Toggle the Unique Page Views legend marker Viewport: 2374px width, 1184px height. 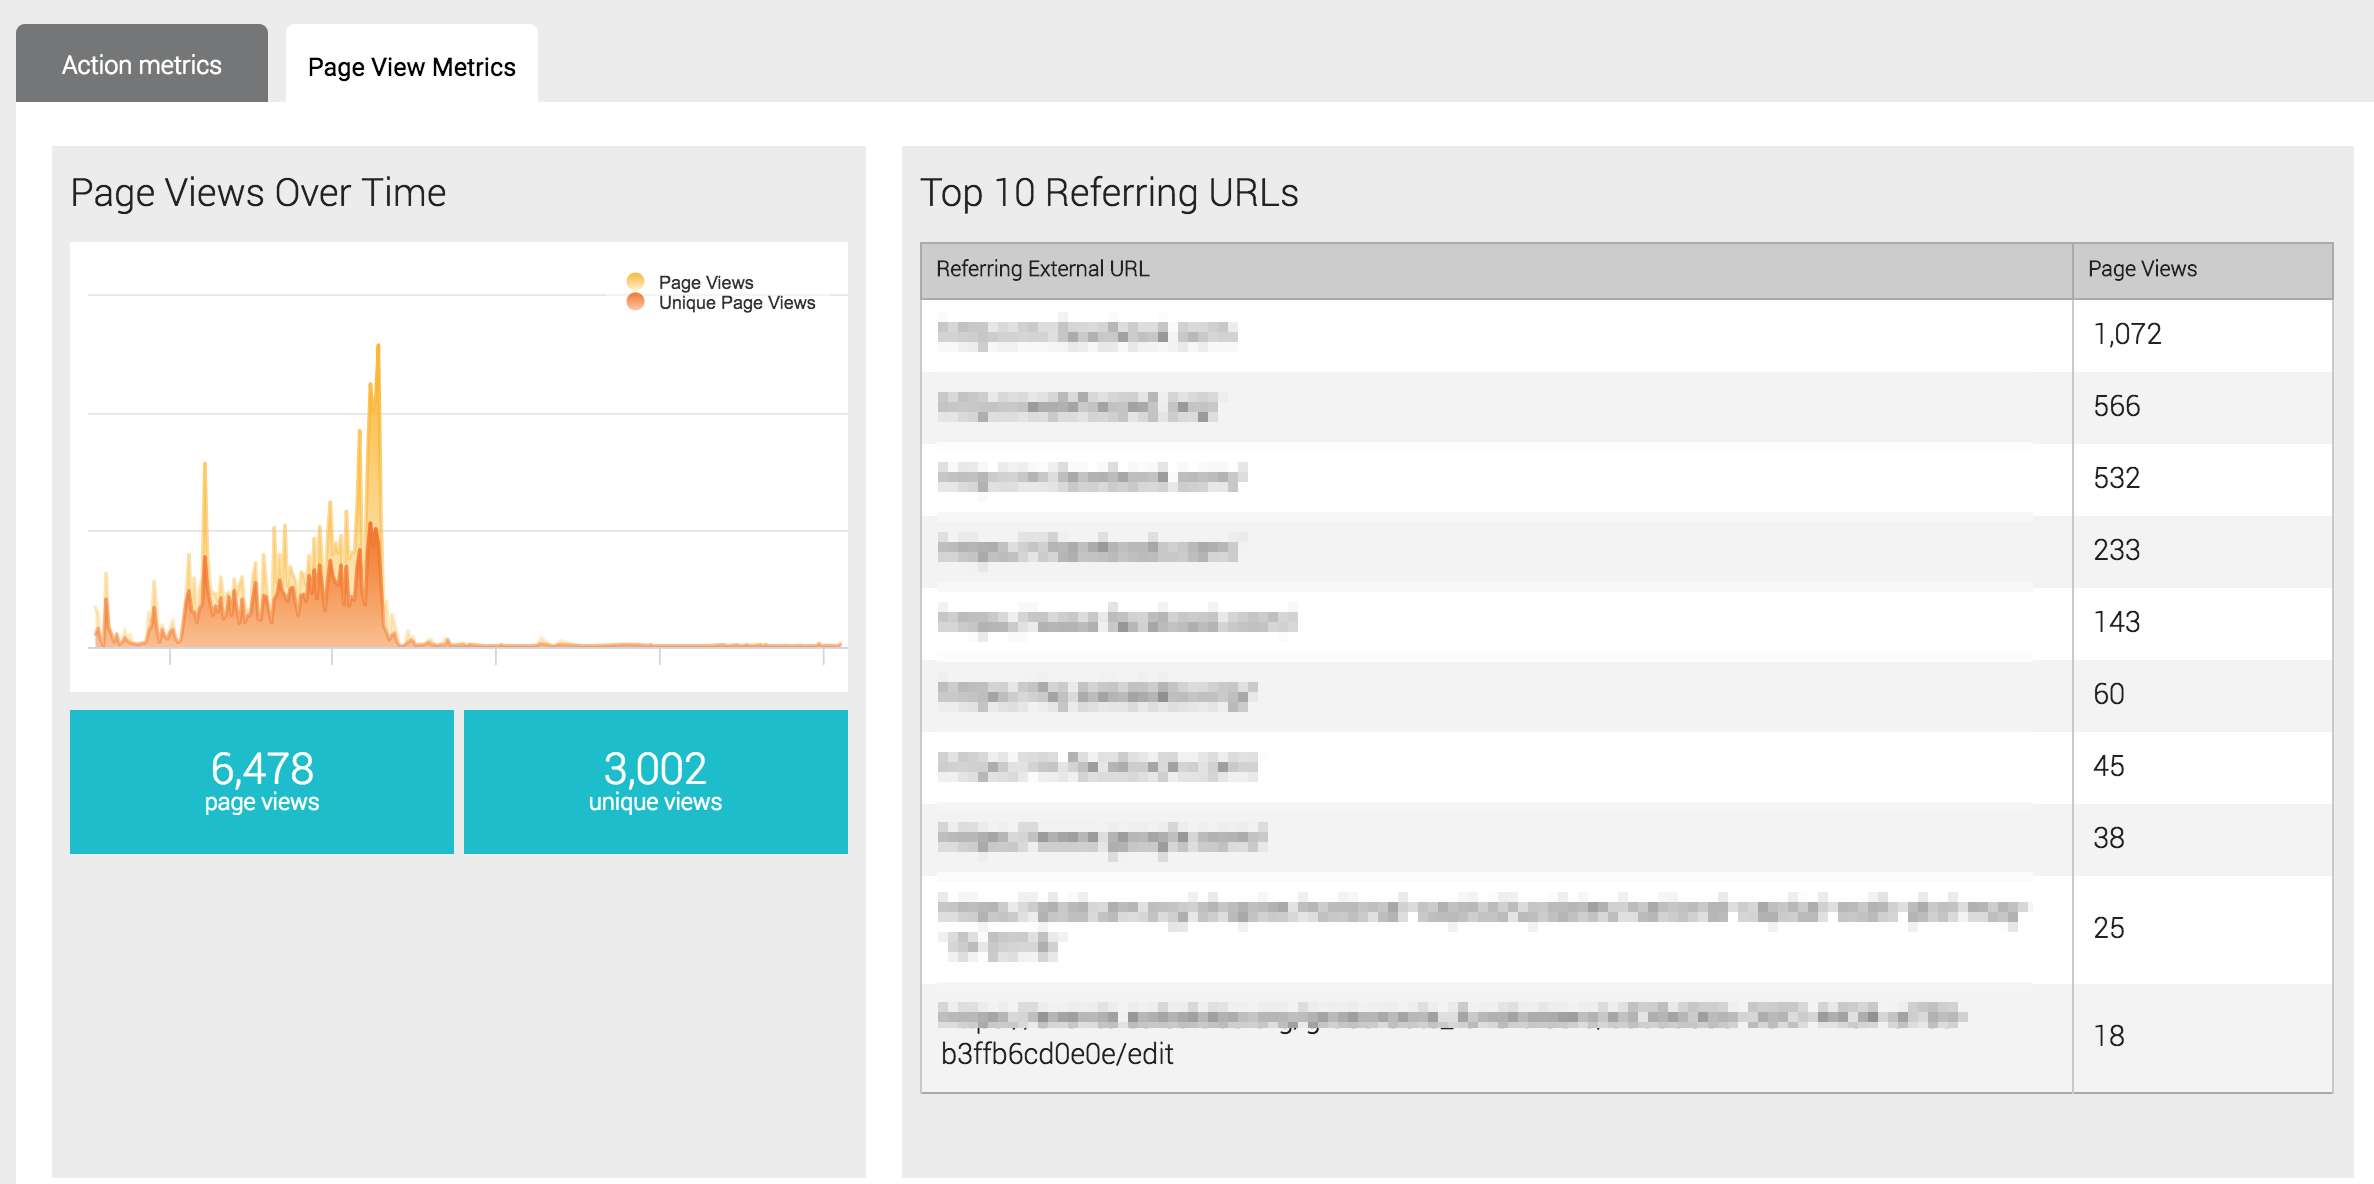tap(635, 302)
